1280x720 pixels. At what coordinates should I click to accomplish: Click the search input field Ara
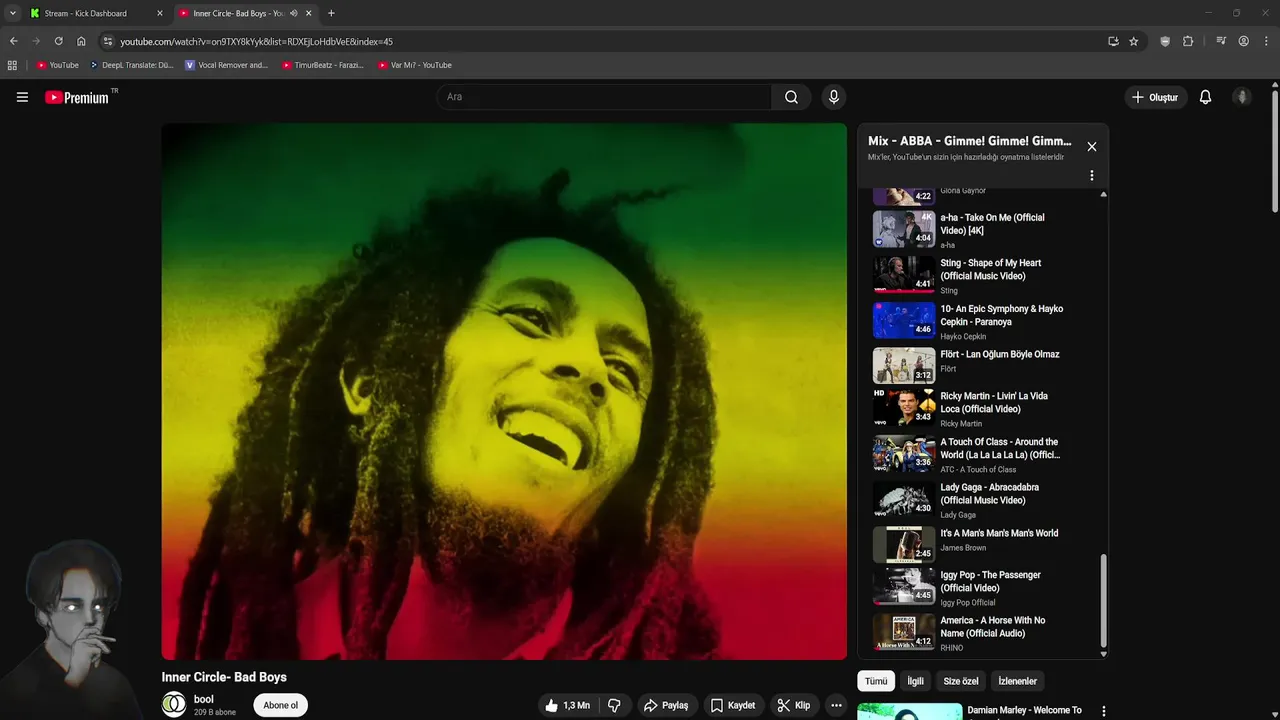(604, 97)
